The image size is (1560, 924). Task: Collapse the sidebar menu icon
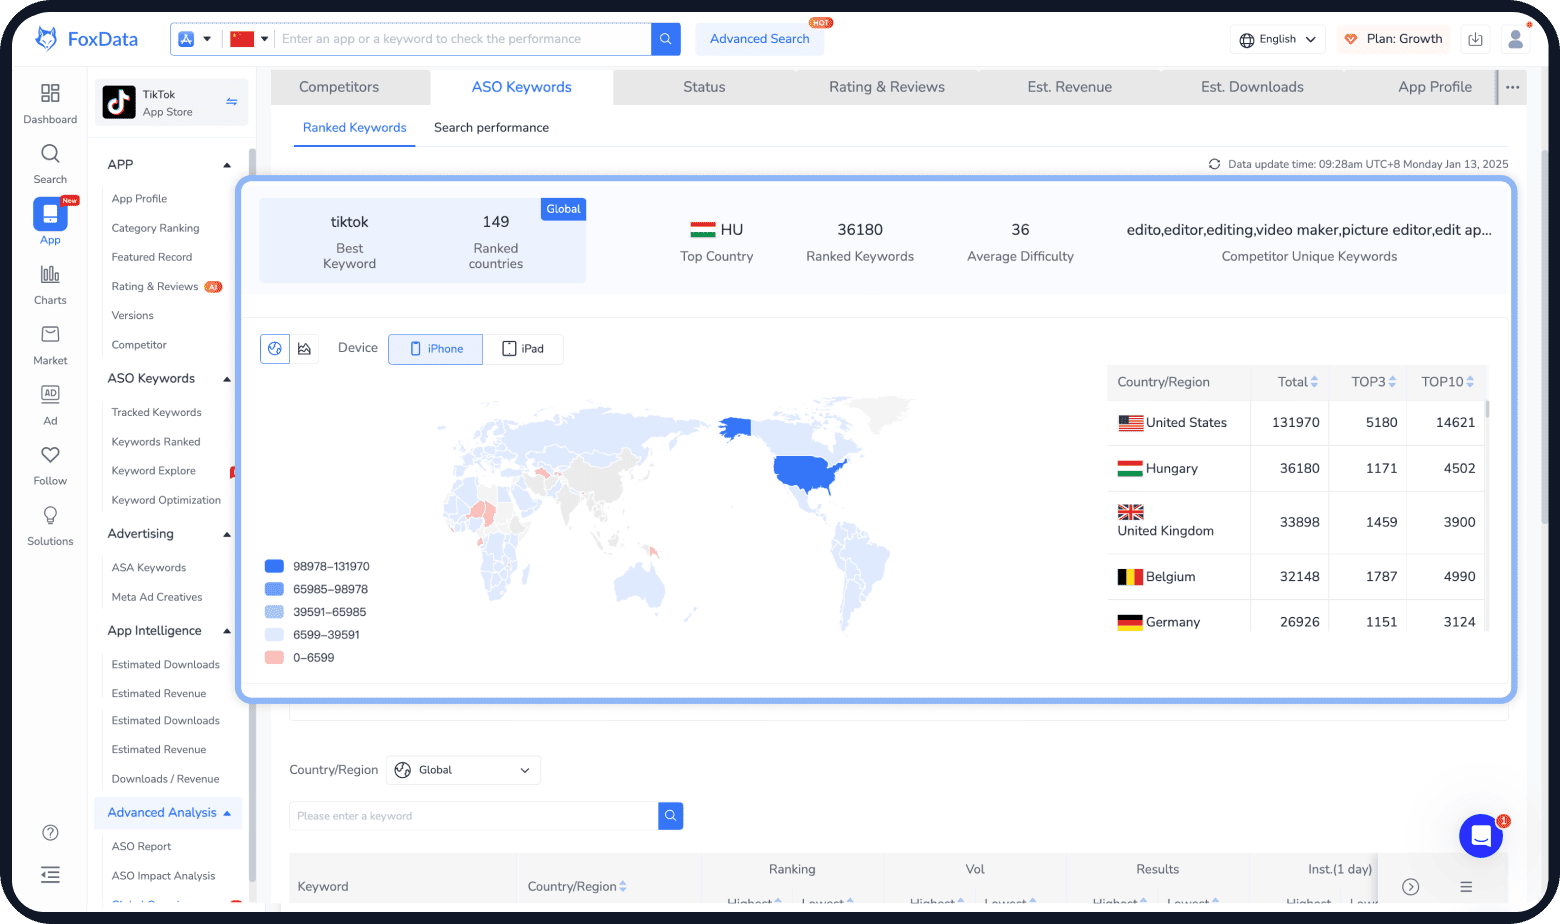pyautogui.click(x=50, y=875)
